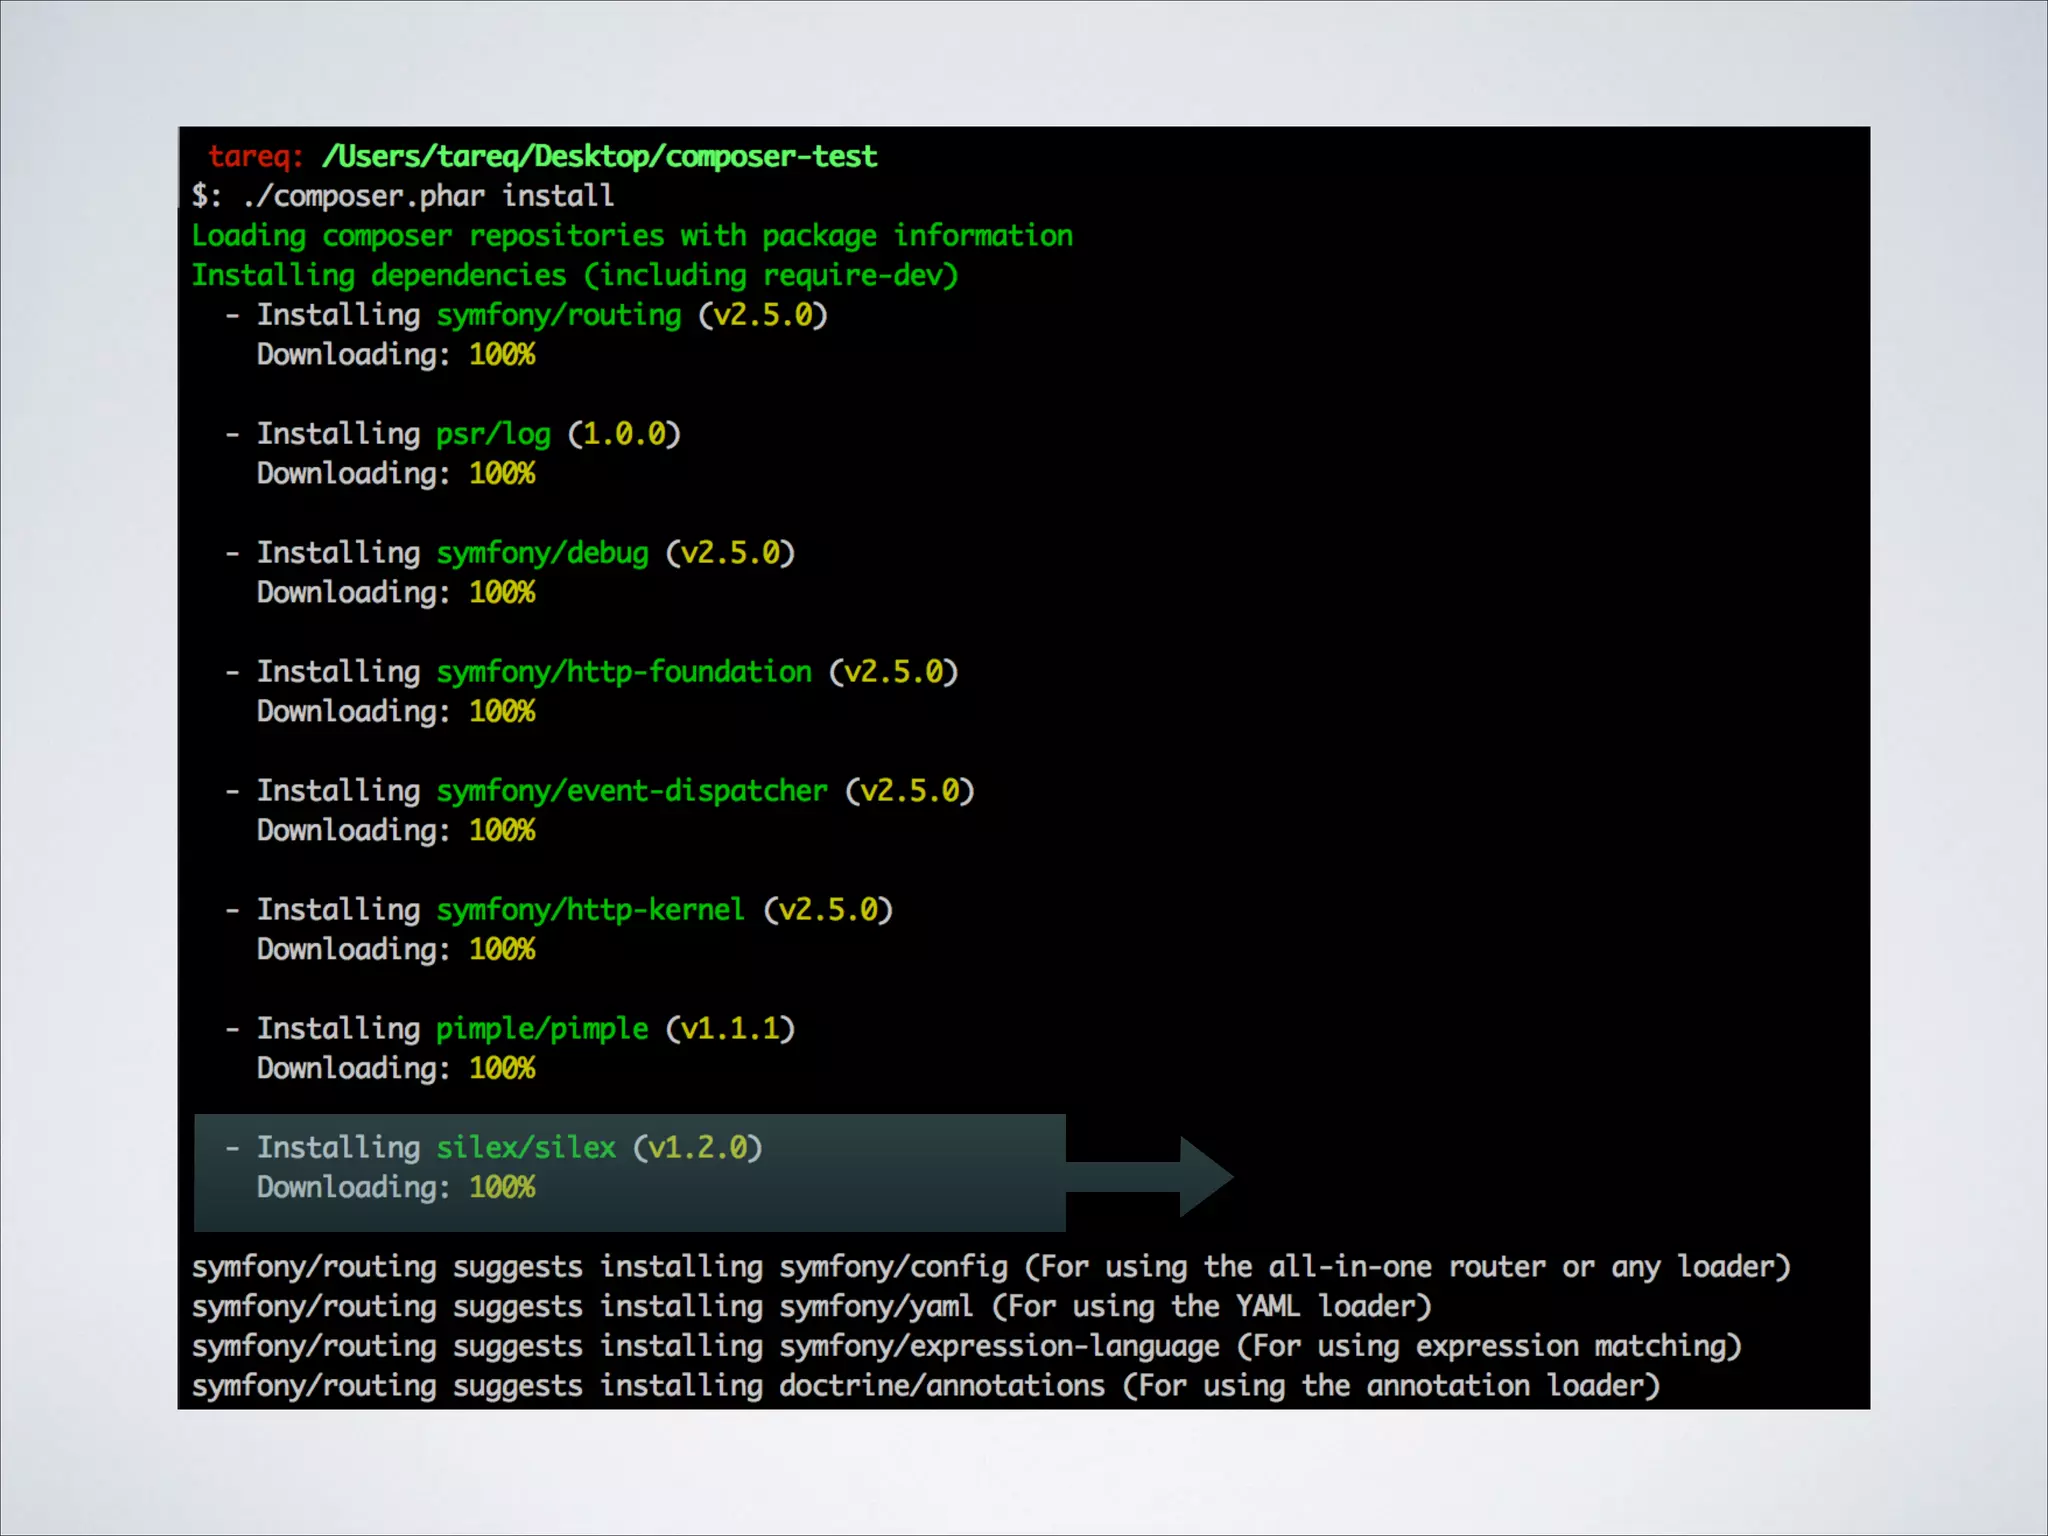This screenshot has height=1536, width=2048.
Task: Click the silex/silex package name
Action: 526,1149
